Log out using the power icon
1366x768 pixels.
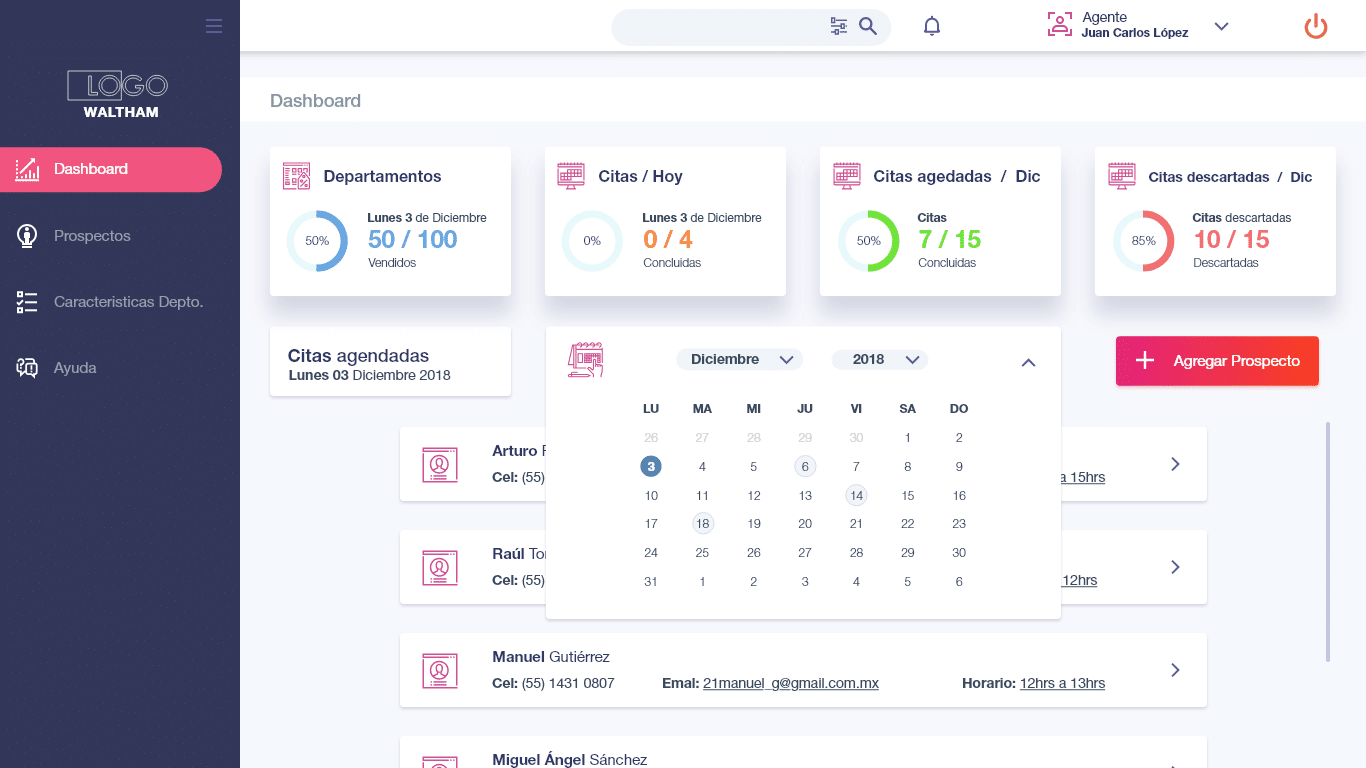tap(1316, 27)
